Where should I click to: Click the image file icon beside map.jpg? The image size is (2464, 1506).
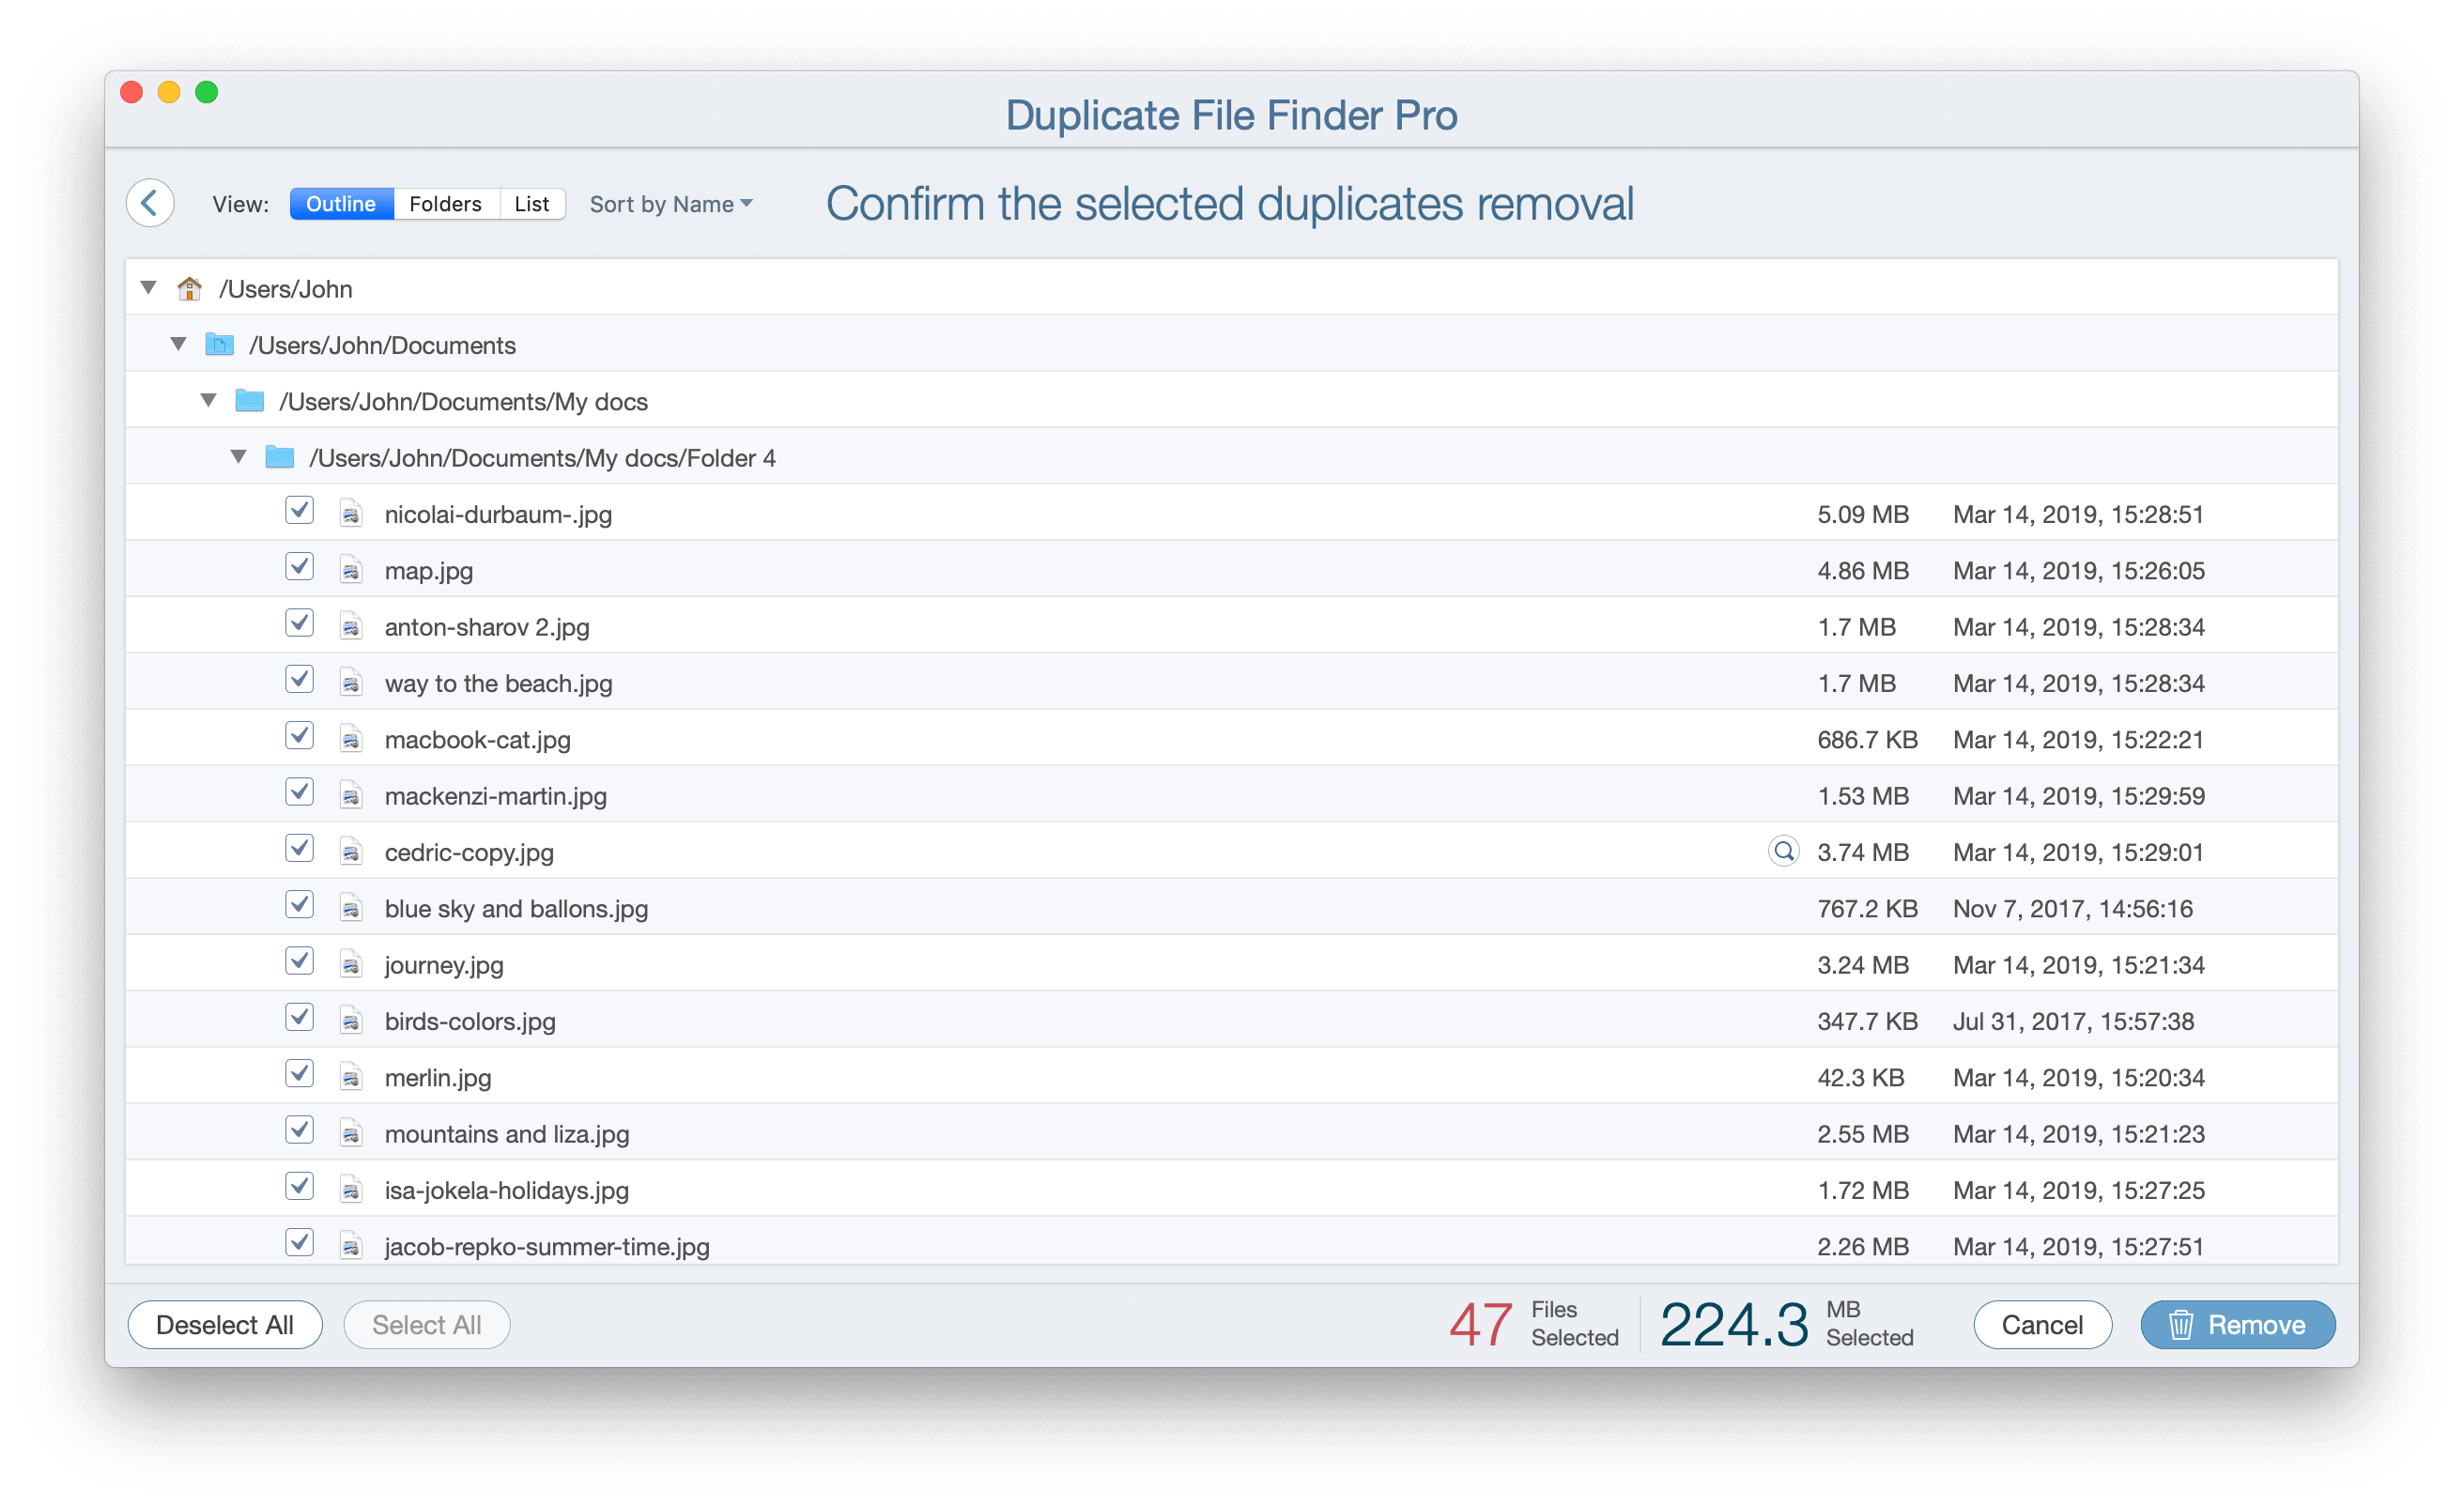351,570
